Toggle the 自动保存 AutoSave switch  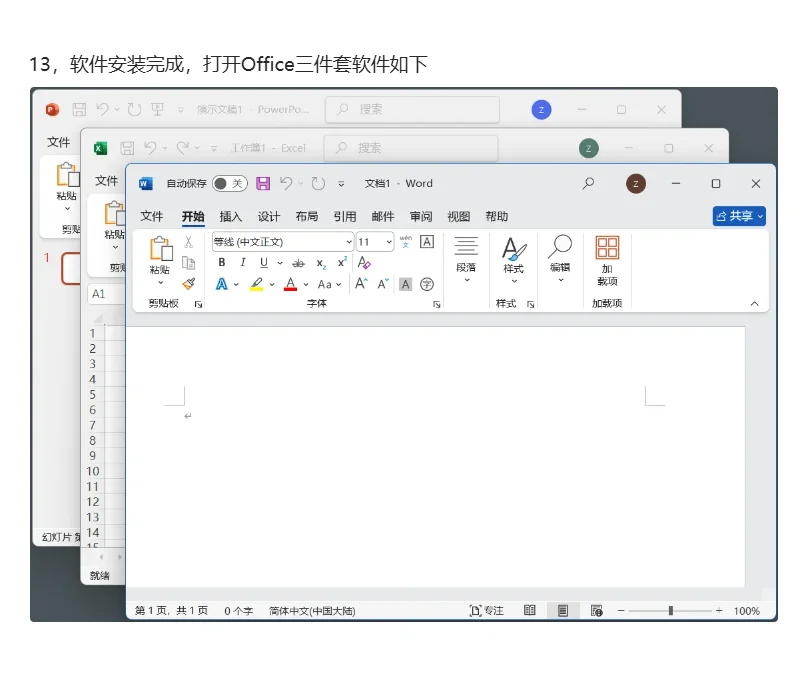click(228, 184)
